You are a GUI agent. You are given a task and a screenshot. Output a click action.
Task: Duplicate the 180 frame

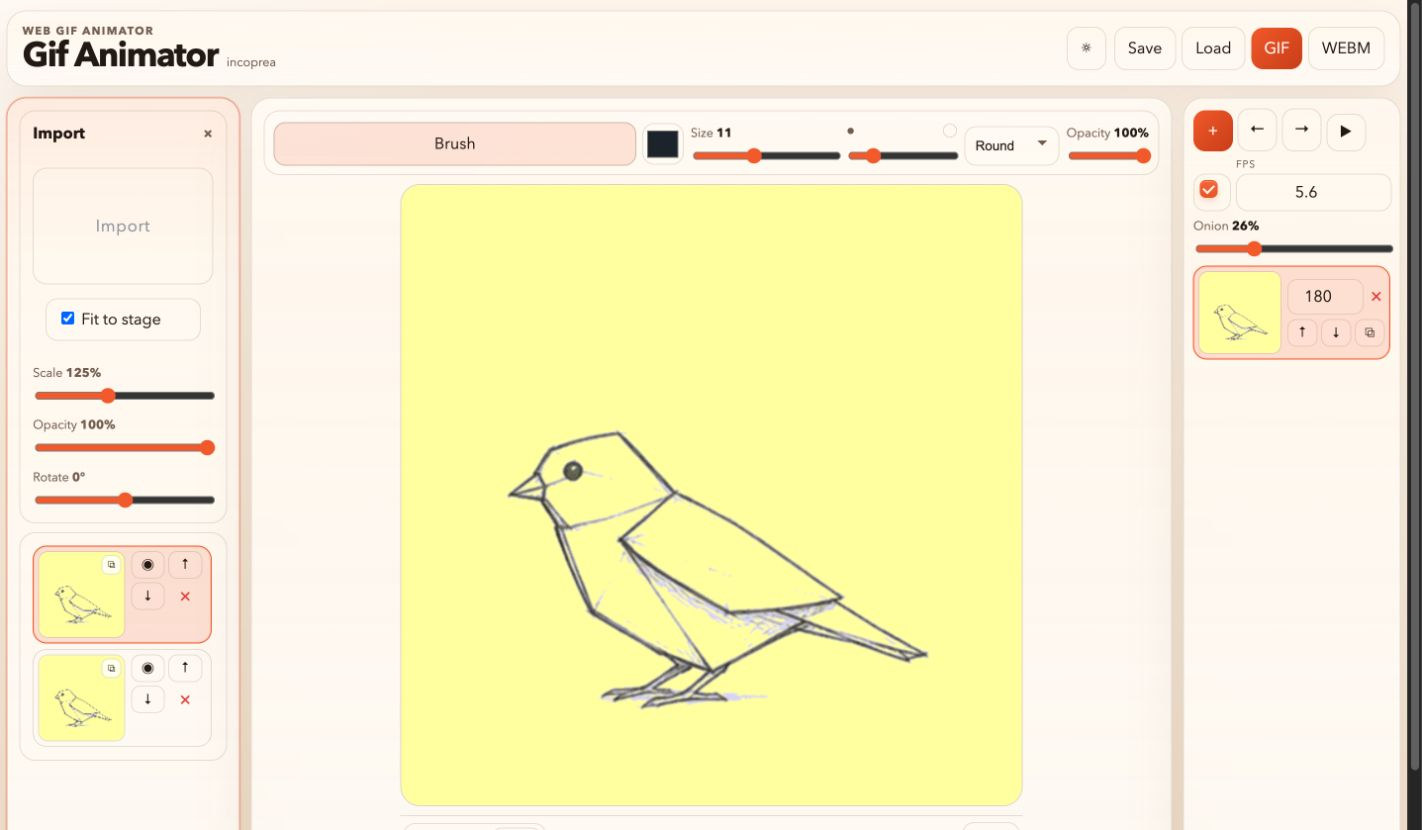1370,333
